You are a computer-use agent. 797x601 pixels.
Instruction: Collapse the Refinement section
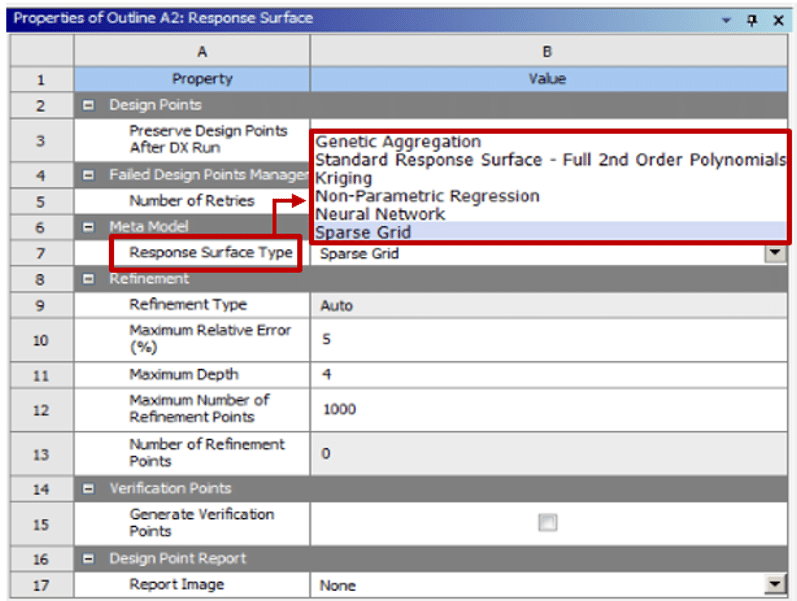click(x=89, y=279)
